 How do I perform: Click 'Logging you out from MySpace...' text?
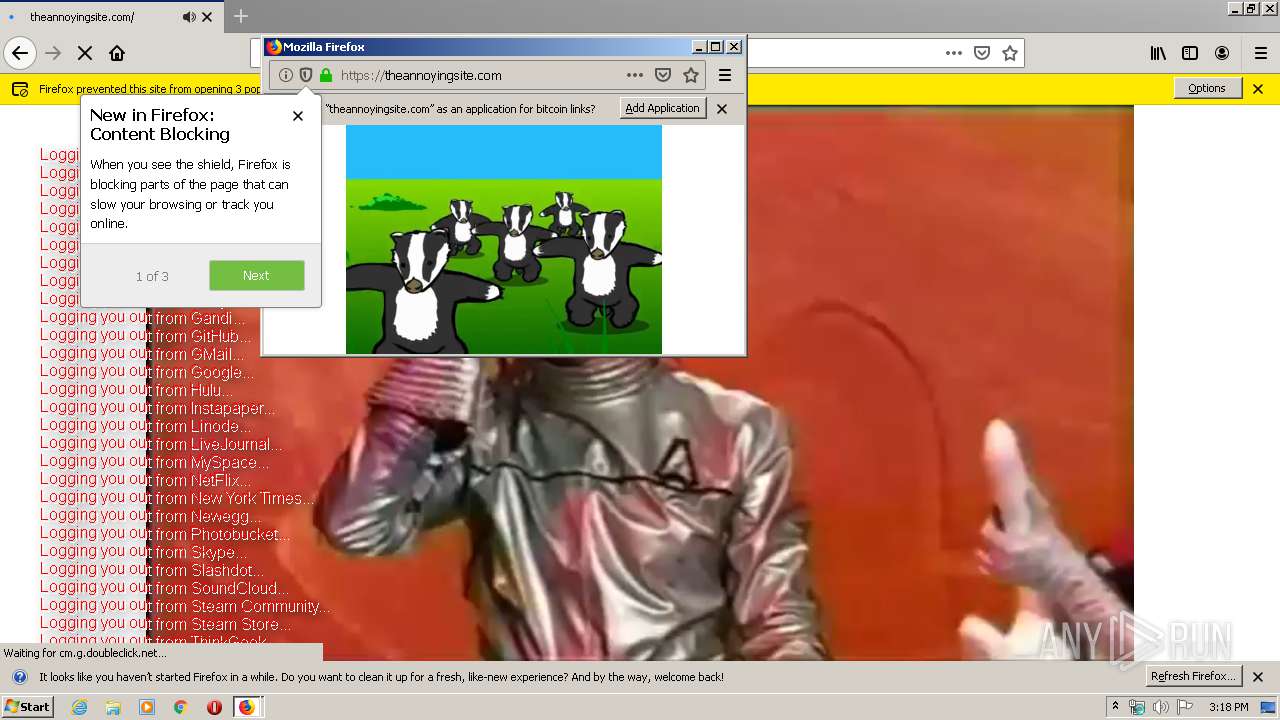[x=155, y=462]
